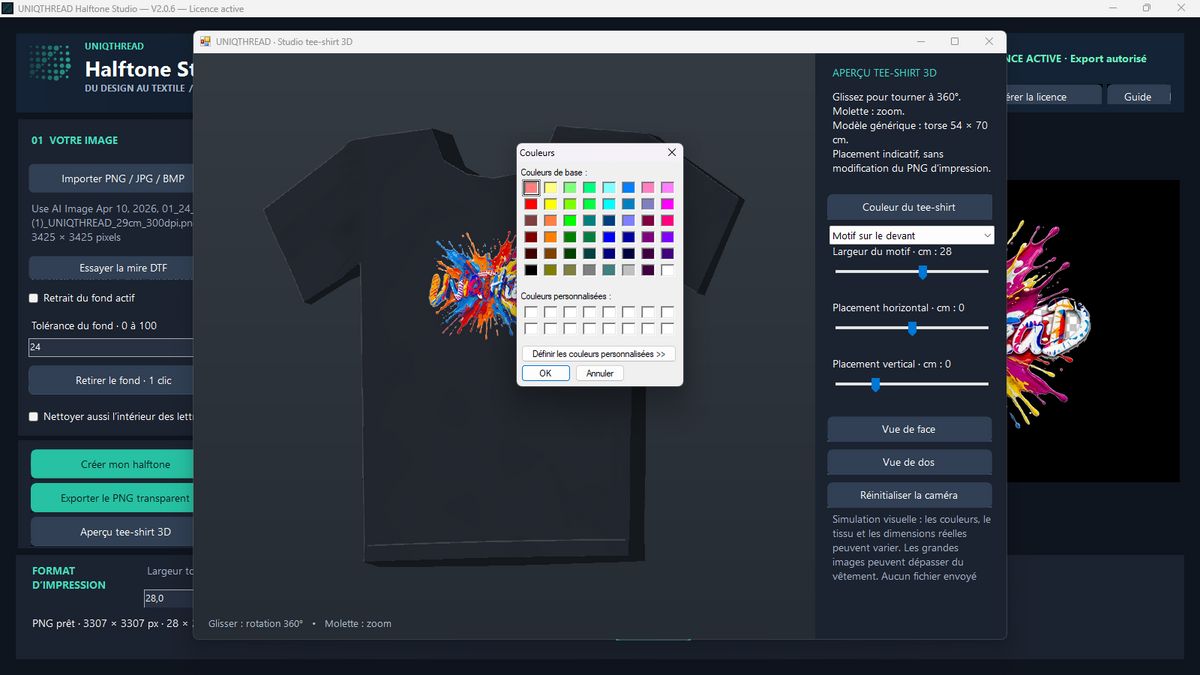Choose the white basic color swatch
The height and width of the screenshot is (675, 1200).
click(x=667, y=270)
